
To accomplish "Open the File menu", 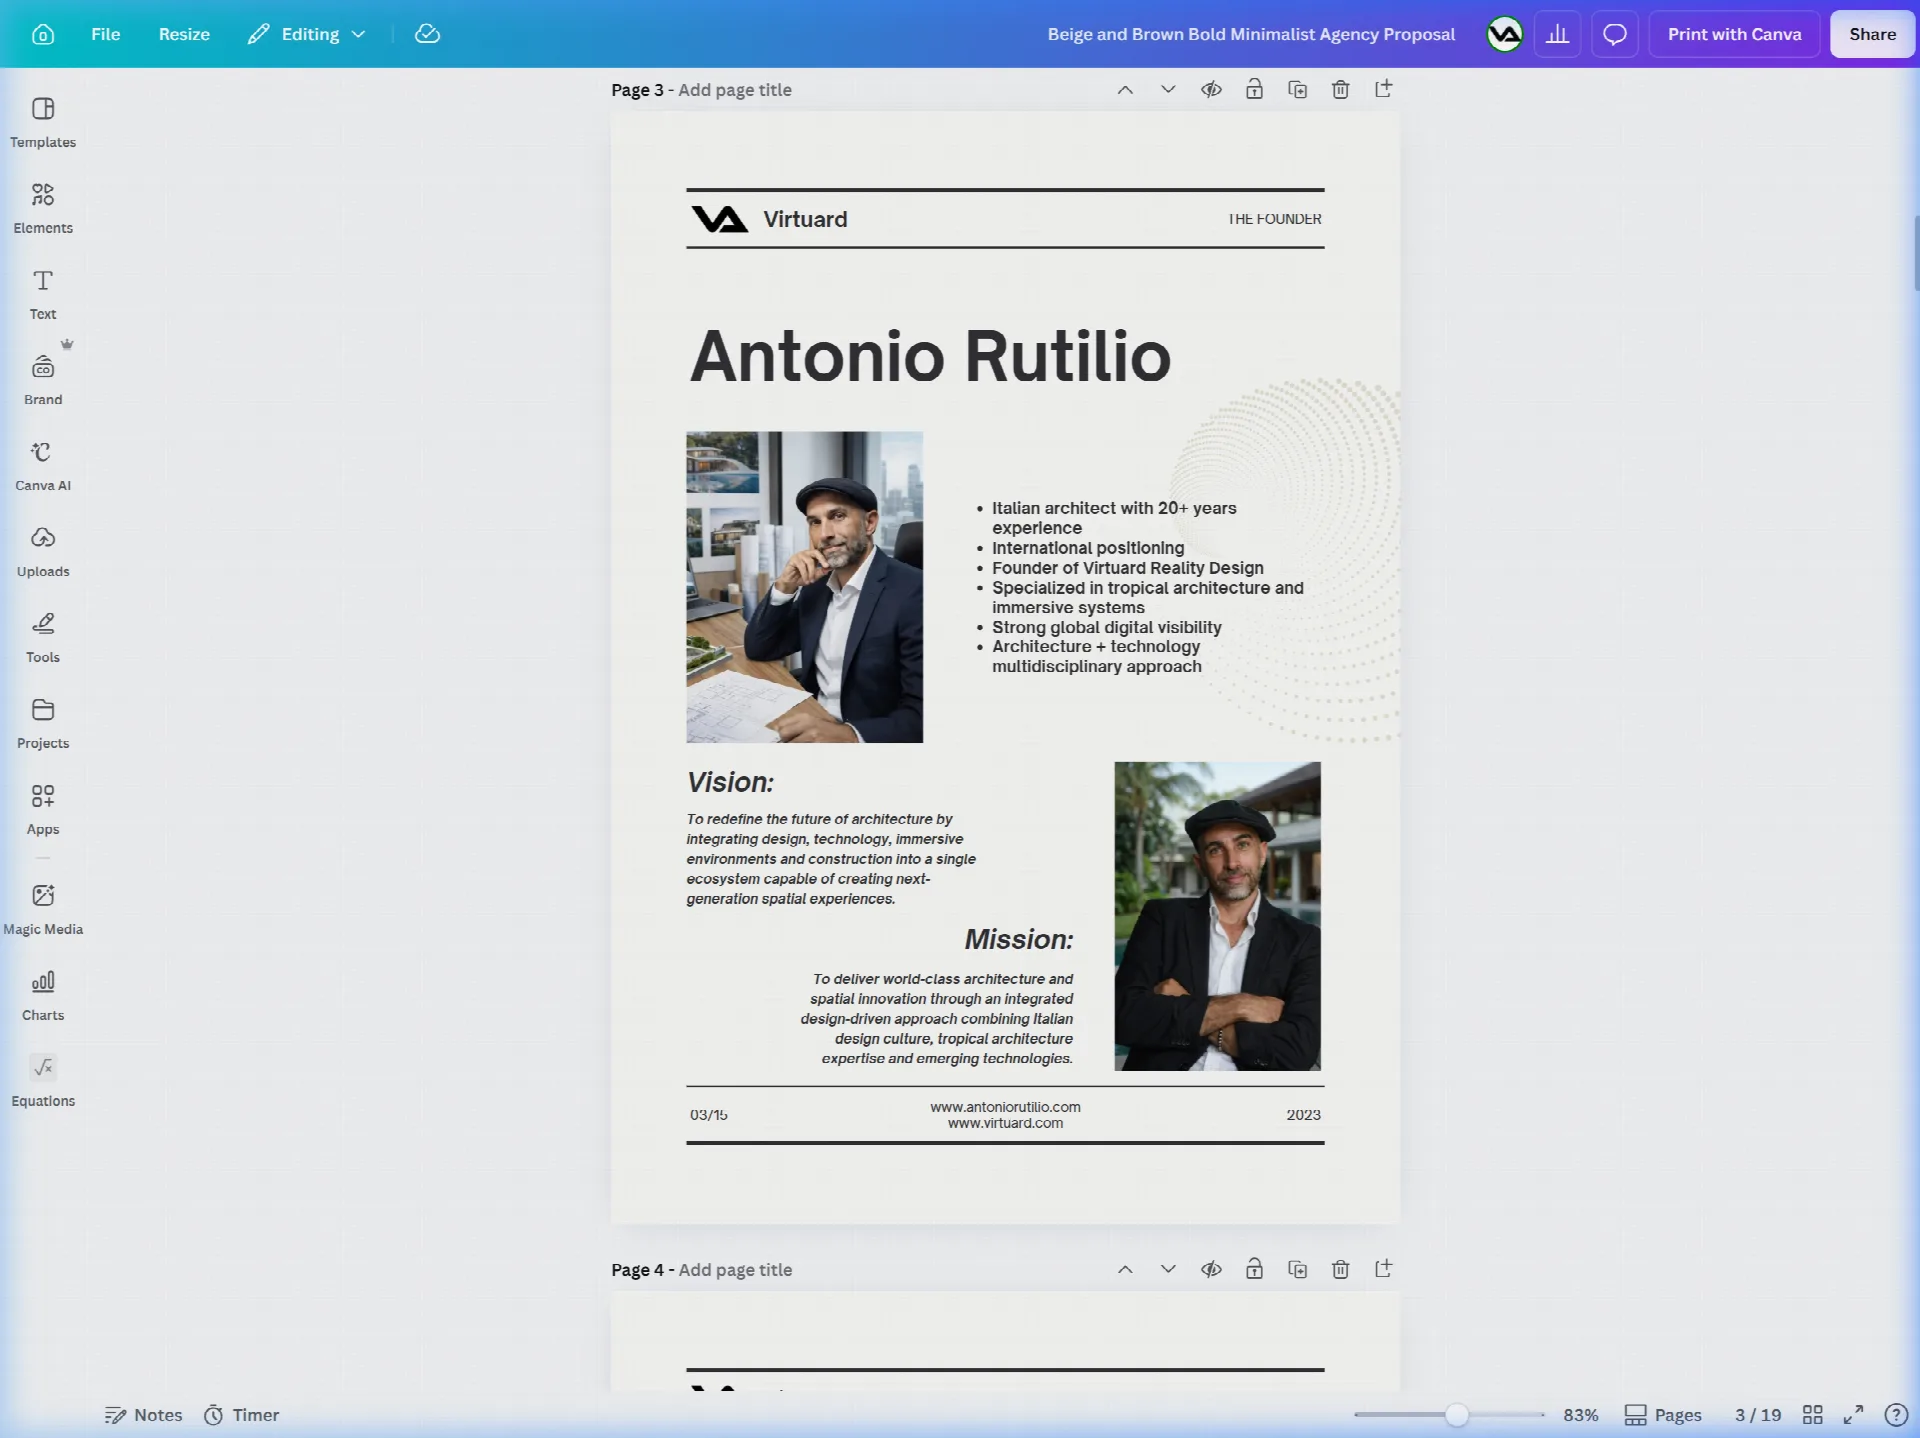I will pyautogui.click(x=105, y=34).
